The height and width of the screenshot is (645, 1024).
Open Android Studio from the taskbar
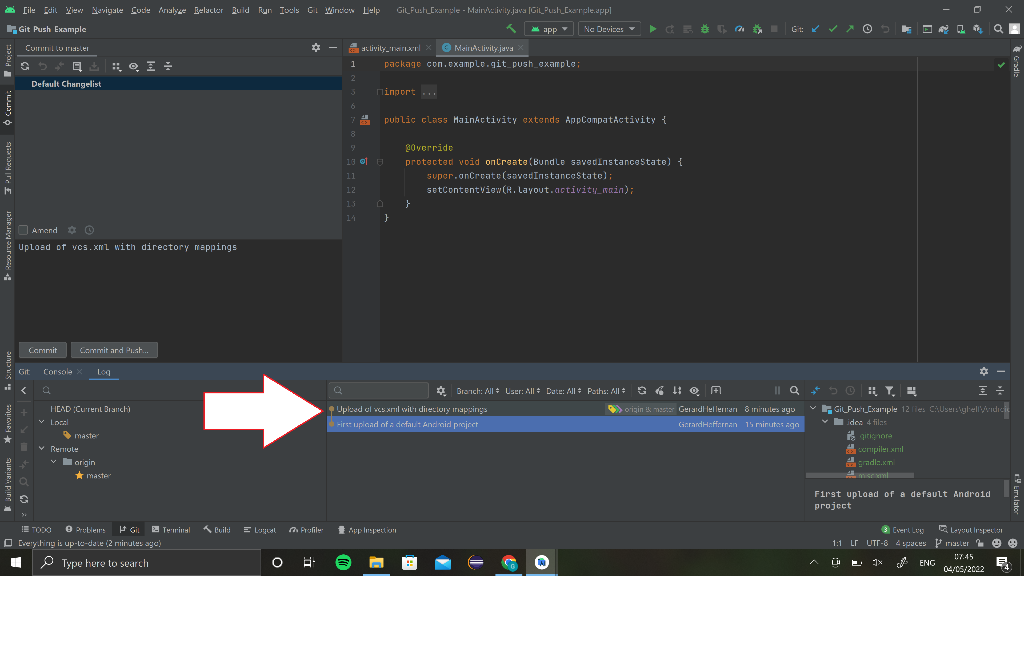click(541, 561)
